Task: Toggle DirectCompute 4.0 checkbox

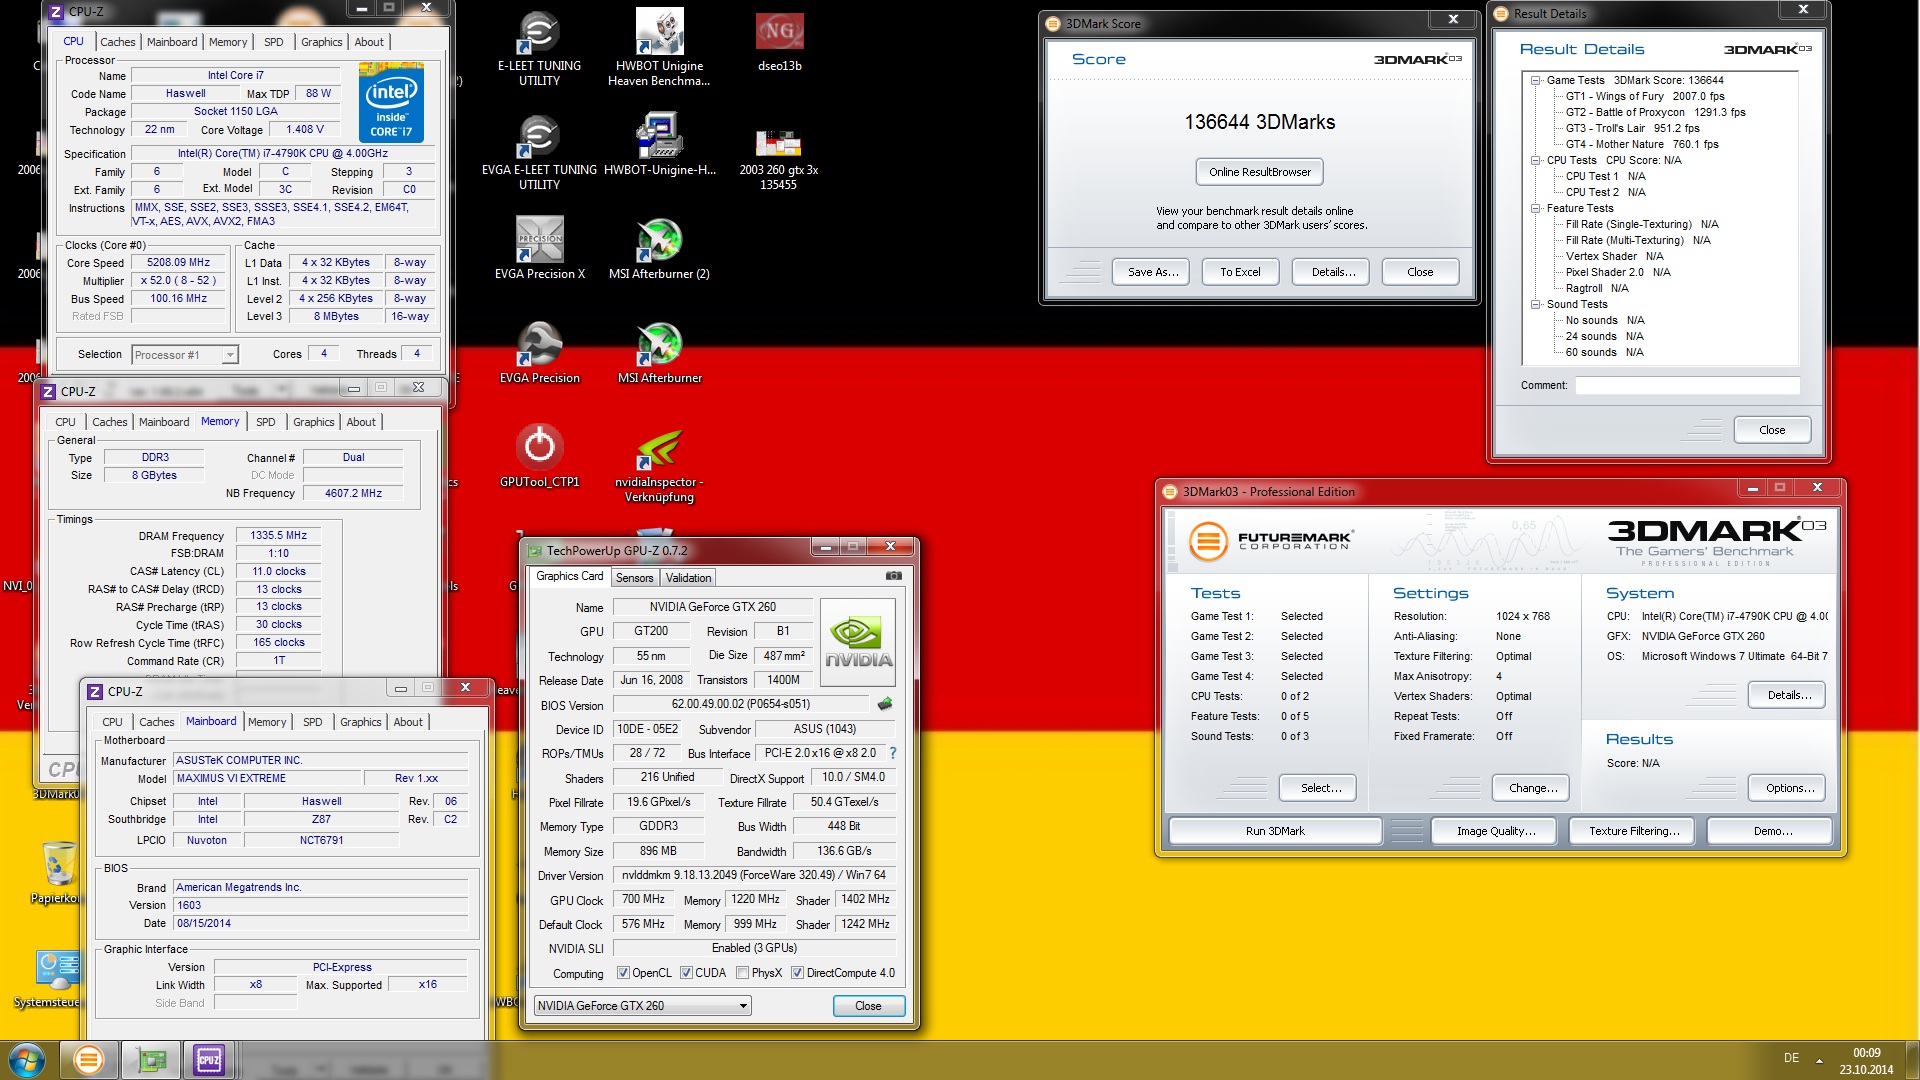Action: 797,973
